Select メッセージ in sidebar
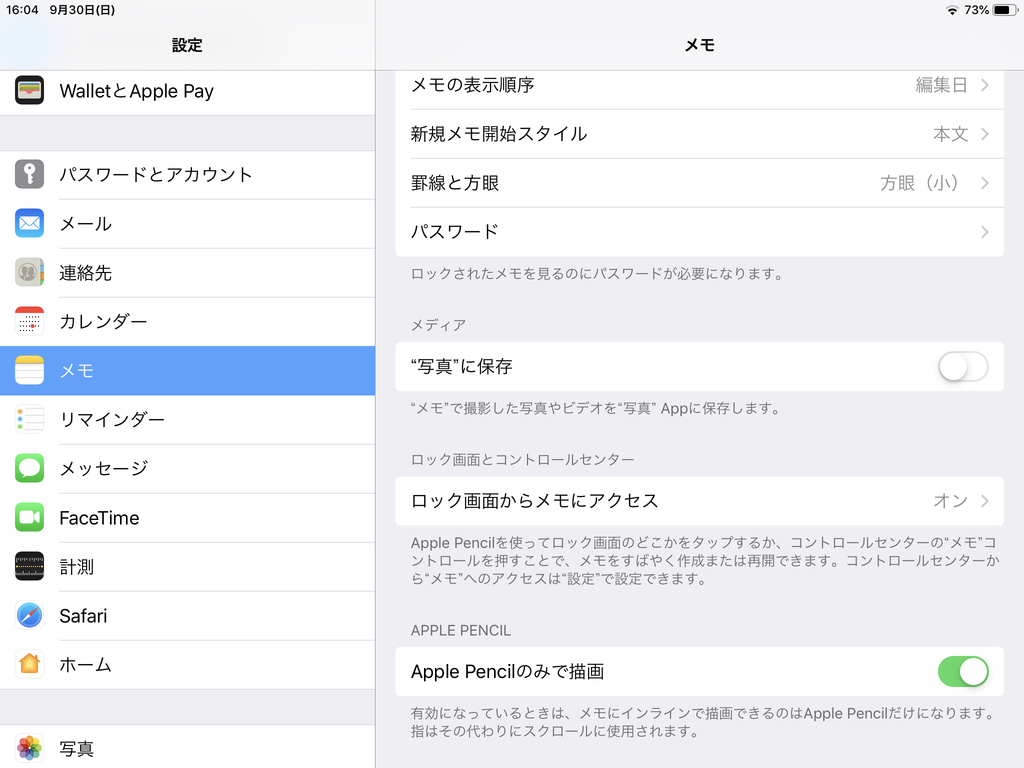 187,468
